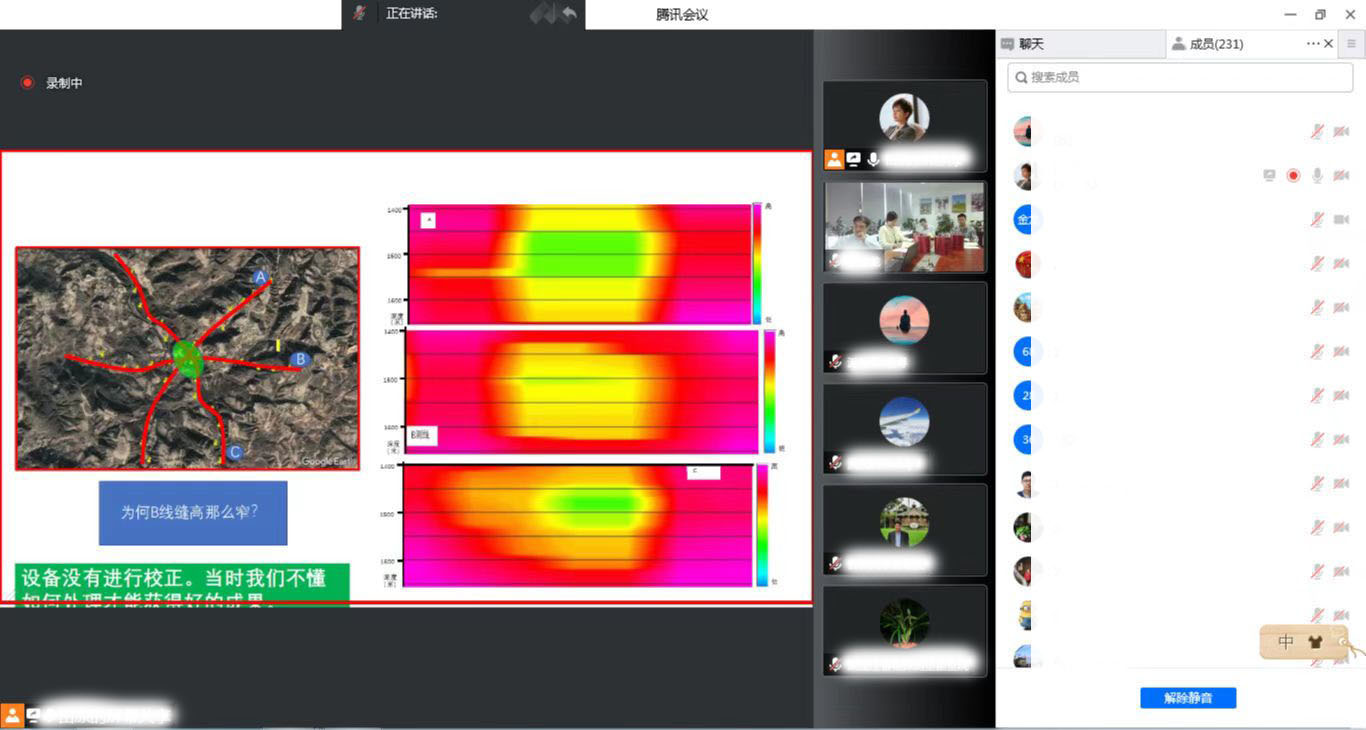Switch input language via 中 indicator
1366x730 pixels.
coord(1286,642)
